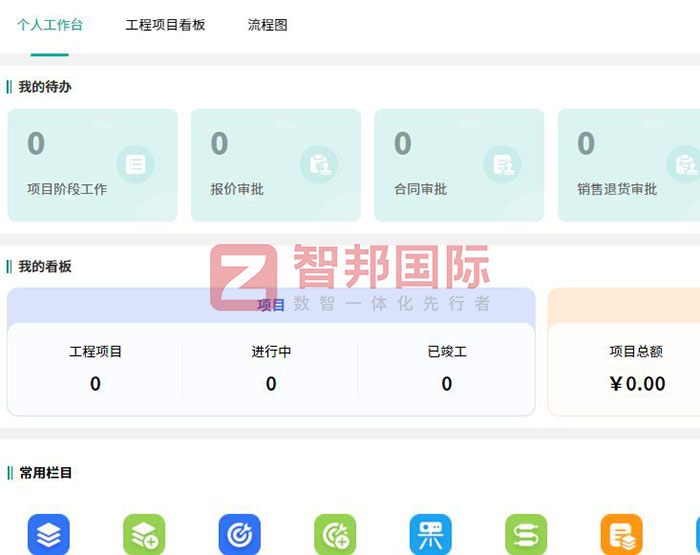Click the 项目总额 amount ¥0.00
The image size is (700, 555).
637,384
